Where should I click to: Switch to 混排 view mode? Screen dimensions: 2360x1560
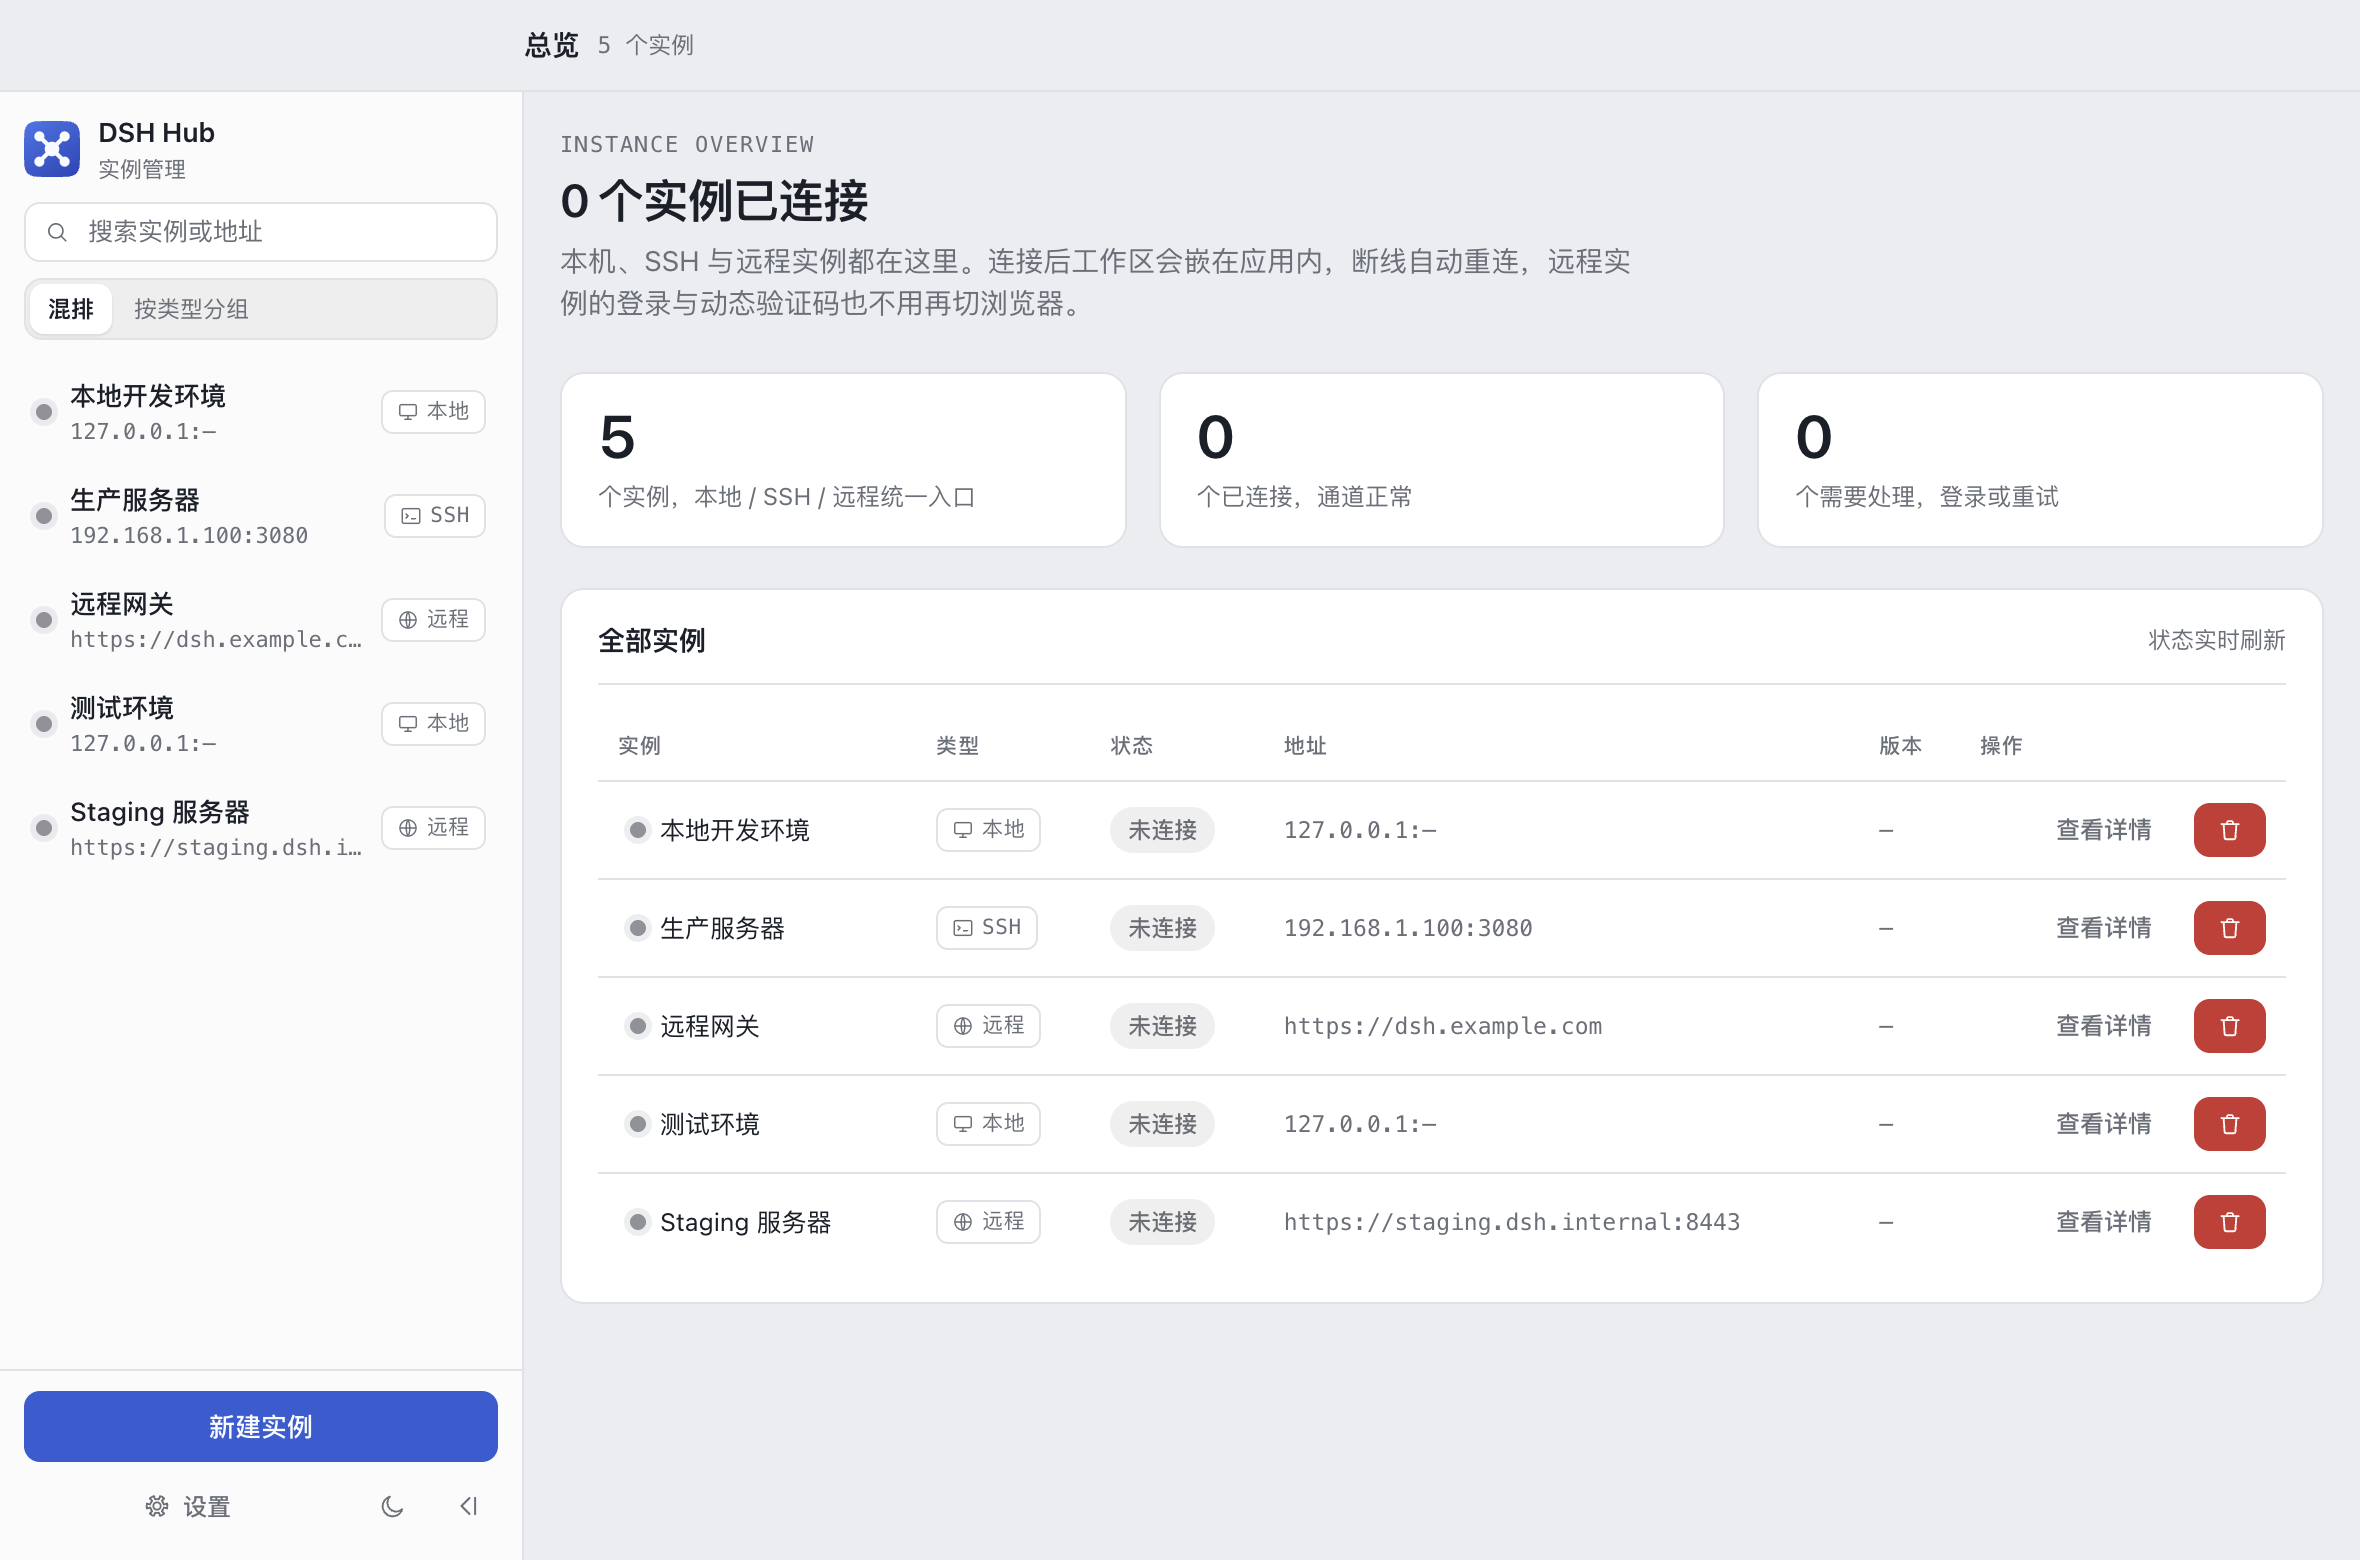[71, 309]
